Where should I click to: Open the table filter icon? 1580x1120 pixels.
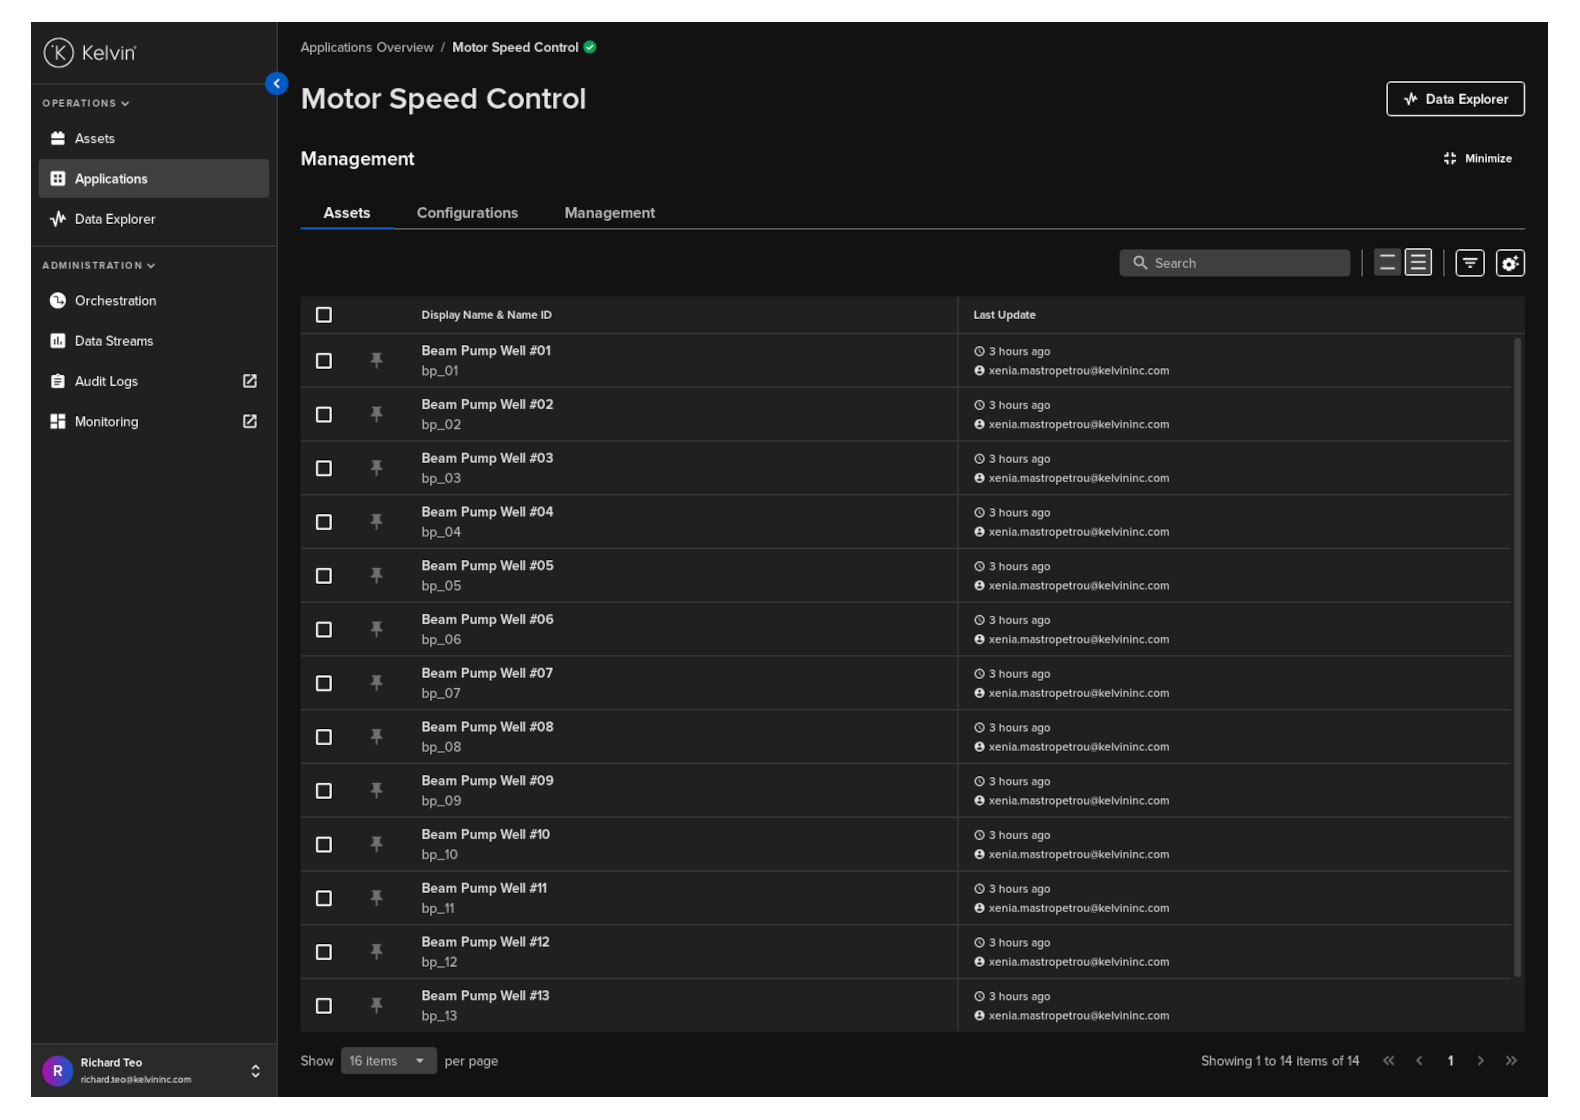(1469, 263)
